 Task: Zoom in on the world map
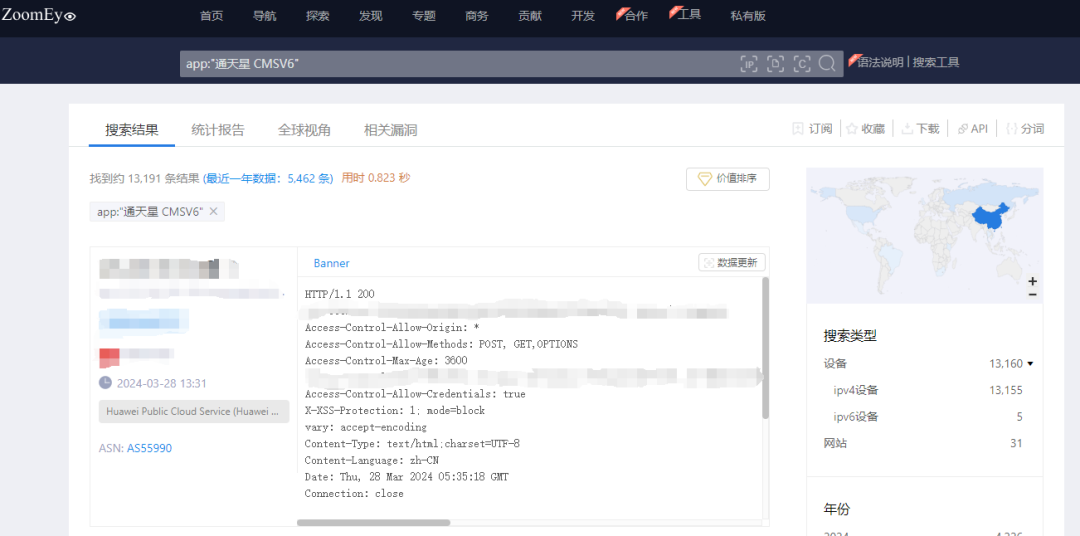pos(1032,281)
